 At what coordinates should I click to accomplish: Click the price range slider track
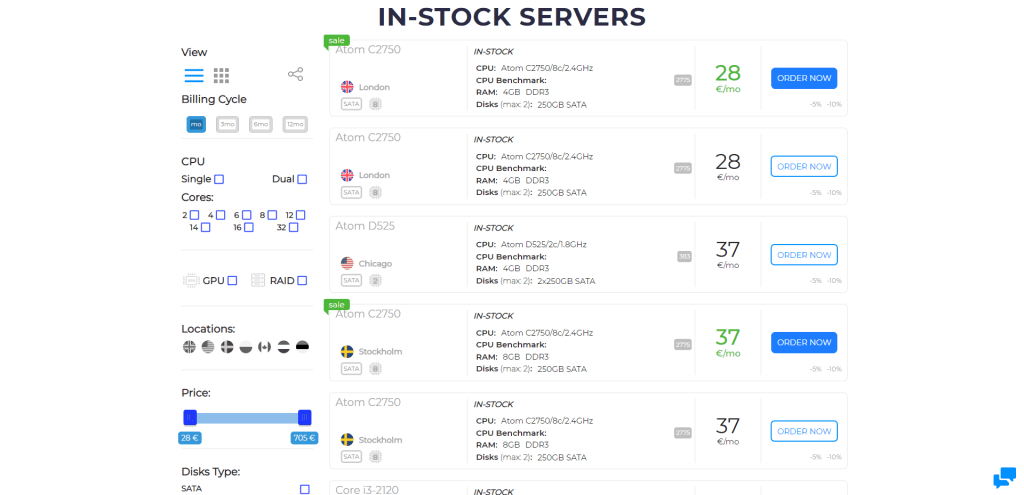247,418
